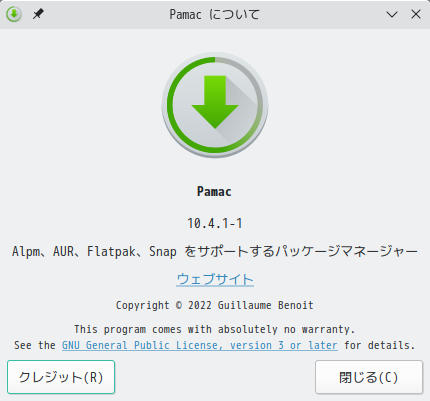Image resolution: width=430 pixels, height=401 pixels.
Task: Open the GNU General Public License link
Action: click(x=200, y=345)
